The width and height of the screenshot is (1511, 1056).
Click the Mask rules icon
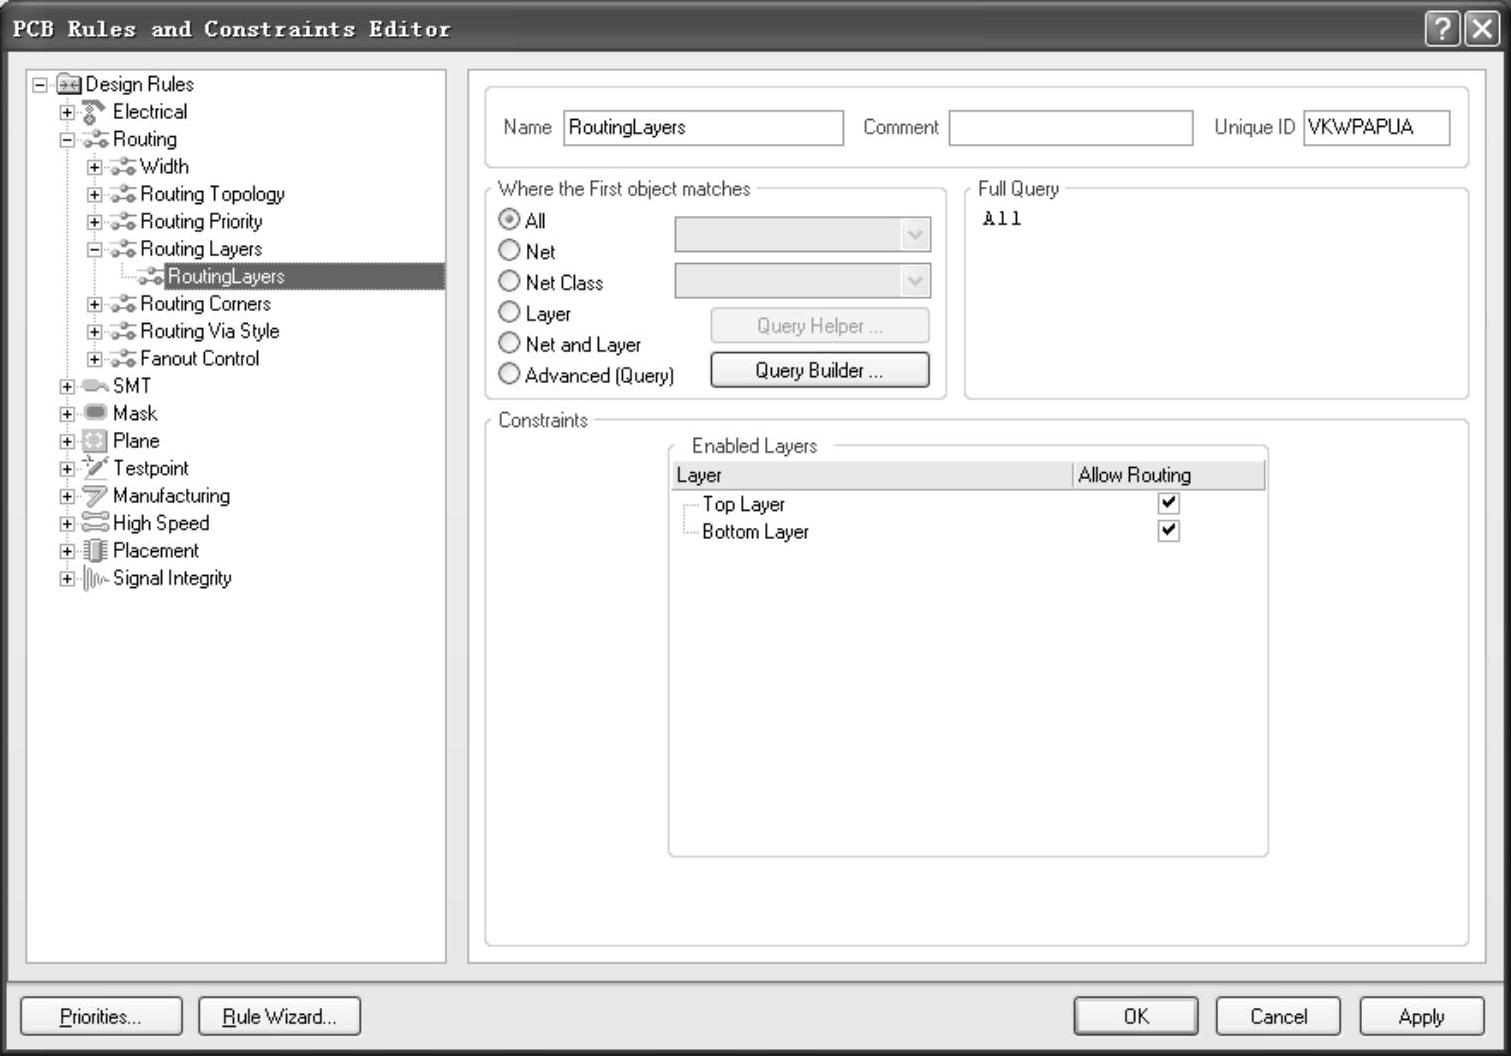pos(95,413)
